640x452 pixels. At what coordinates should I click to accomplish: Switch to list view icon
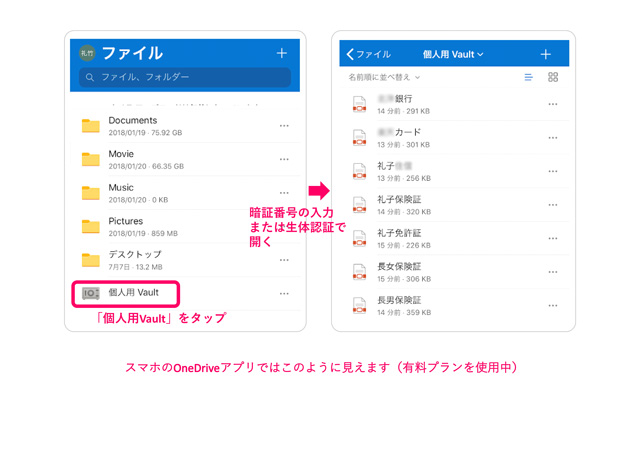529,77
